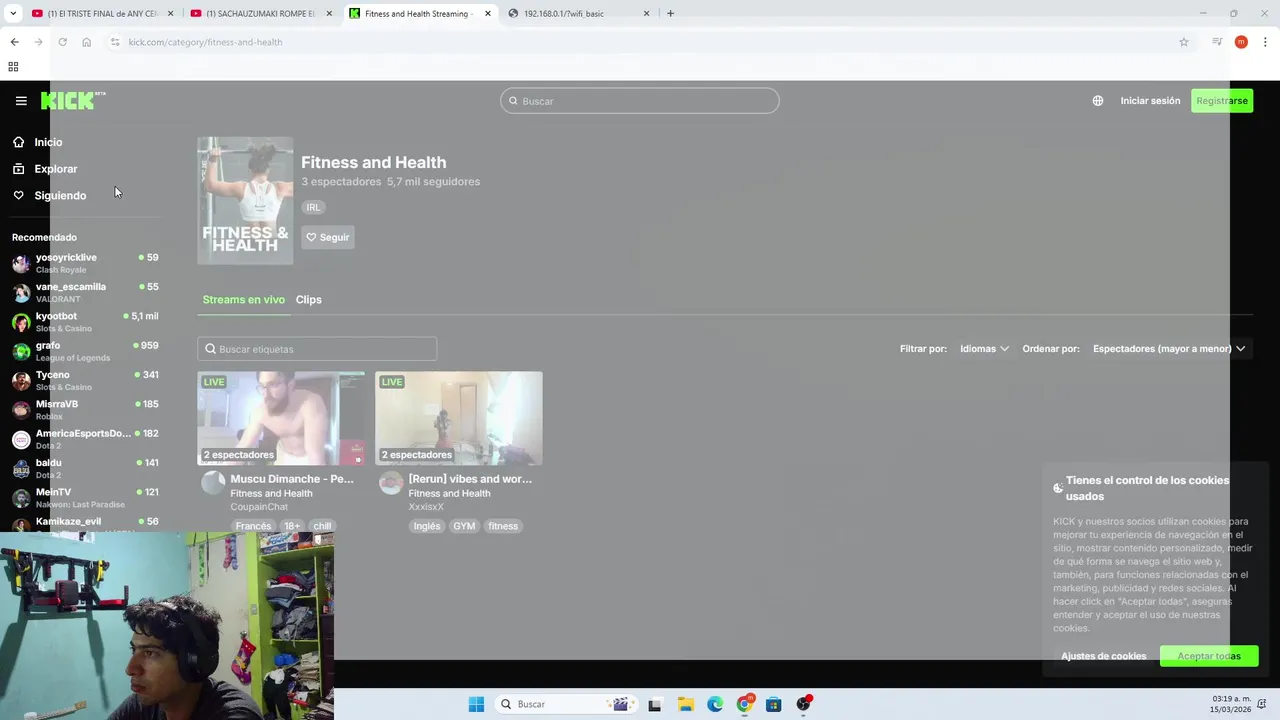This screenshot has width=1280, height=720.
Task: Click the CoupainChat channel name
Action: (x=259, y=507)
